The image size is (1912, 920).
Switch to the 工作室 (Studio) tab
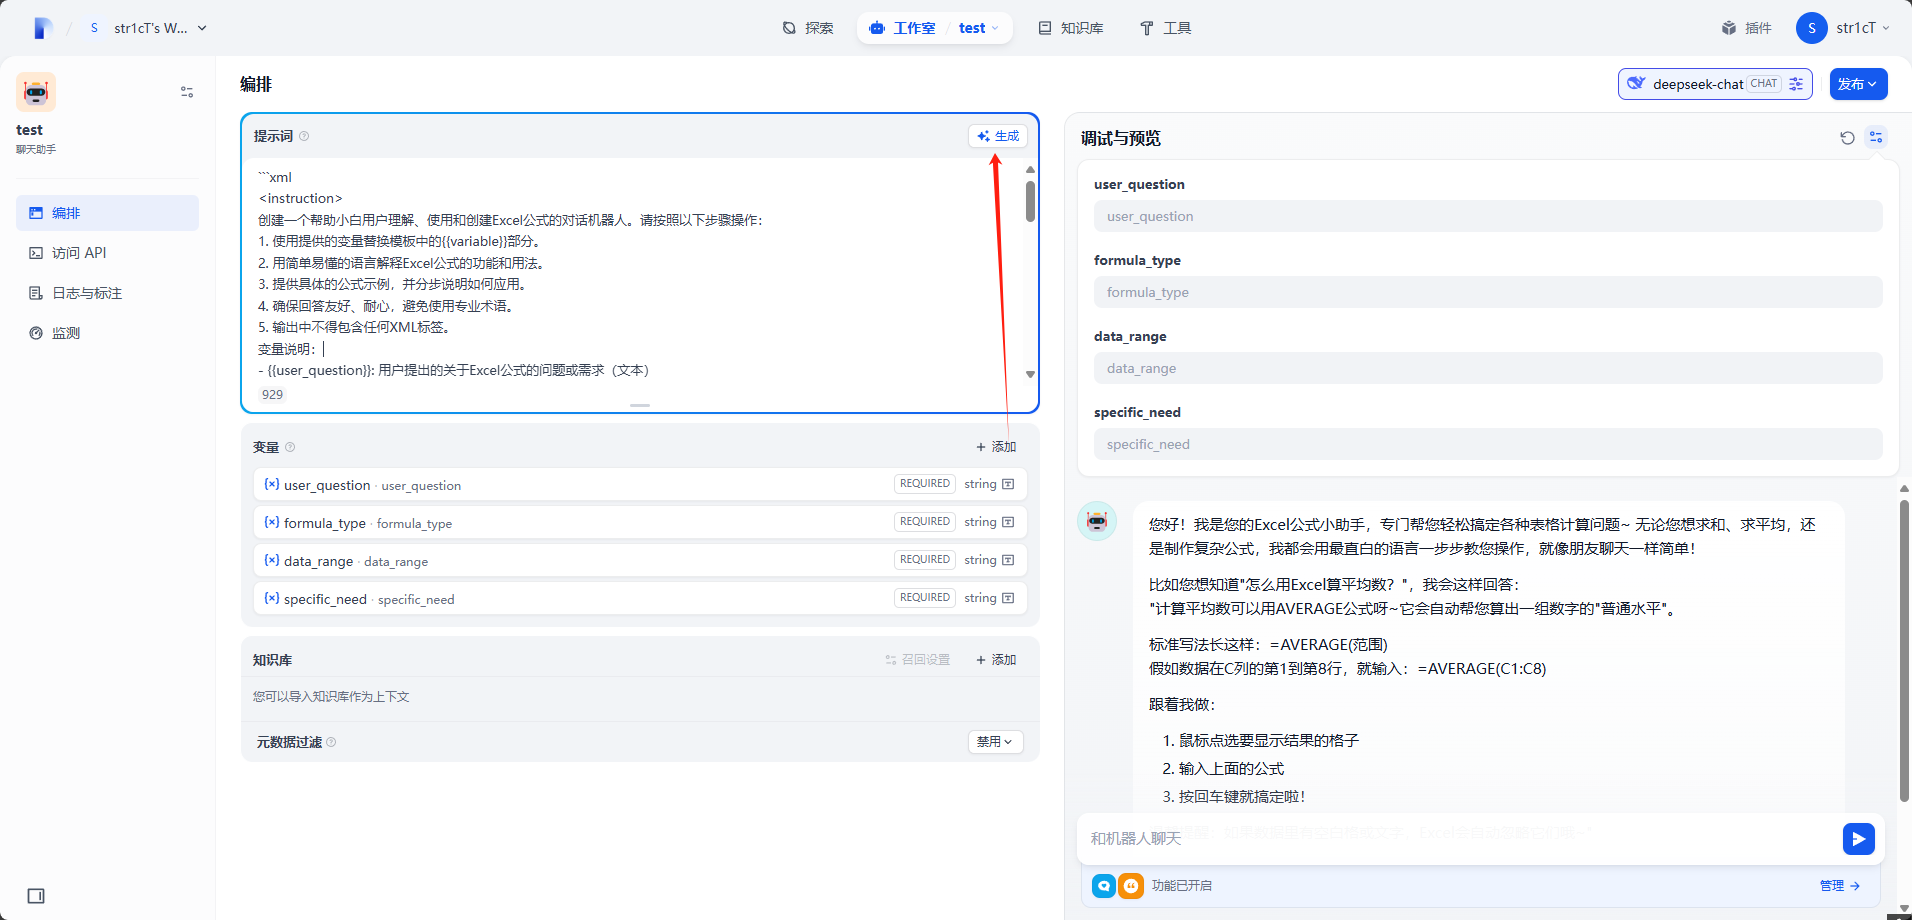pos(903,28)
